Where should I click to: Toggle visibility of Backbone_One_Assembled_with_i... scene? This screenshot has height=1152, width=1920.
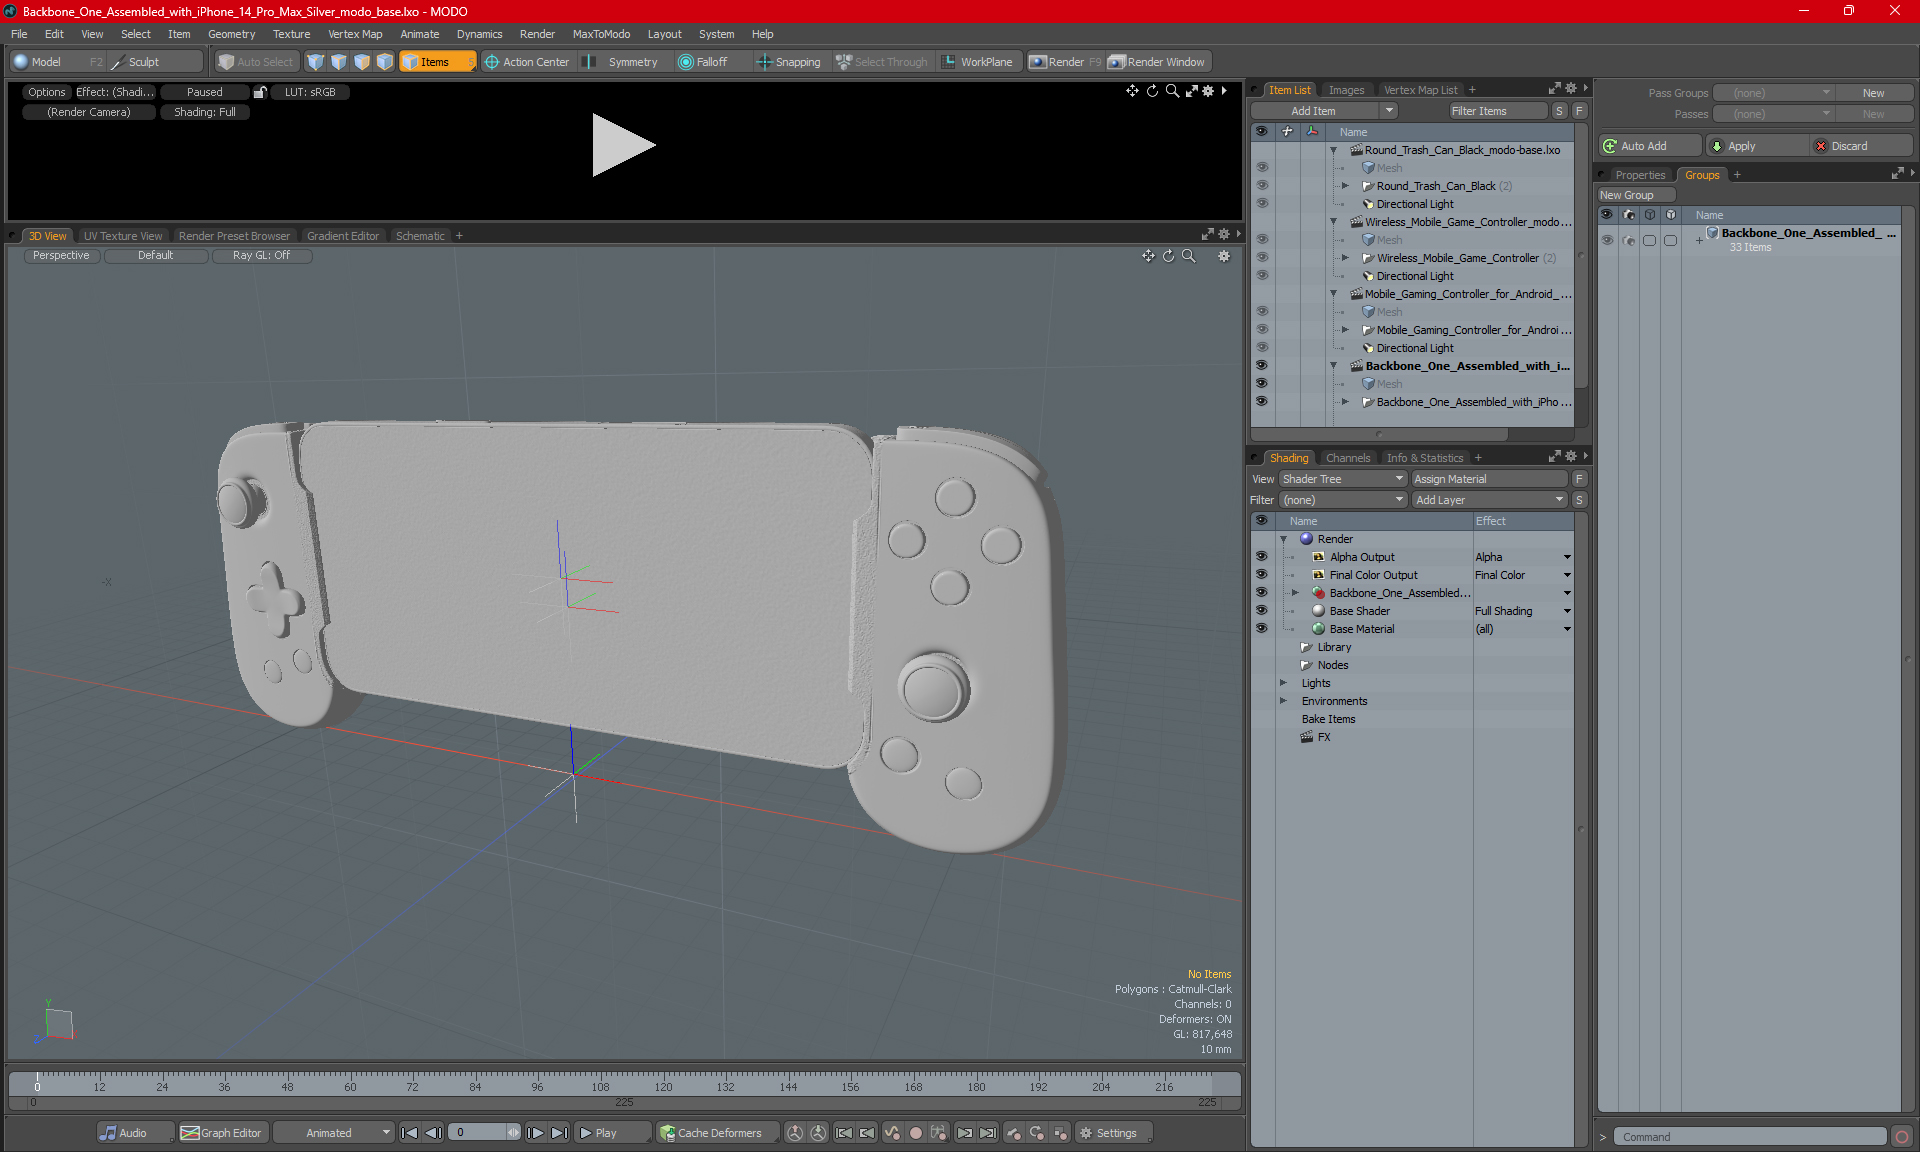[x=1262, y=366]
